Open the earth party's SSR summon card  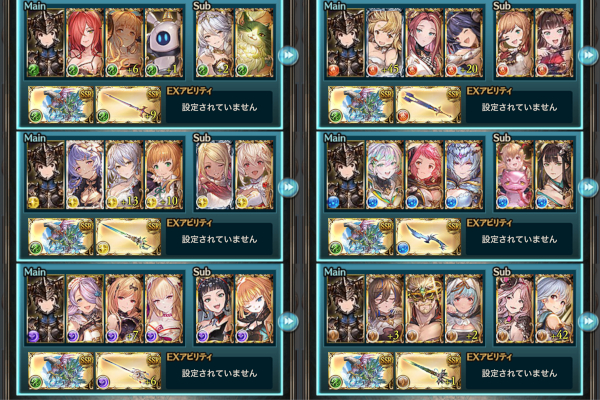tap(361, 371)
